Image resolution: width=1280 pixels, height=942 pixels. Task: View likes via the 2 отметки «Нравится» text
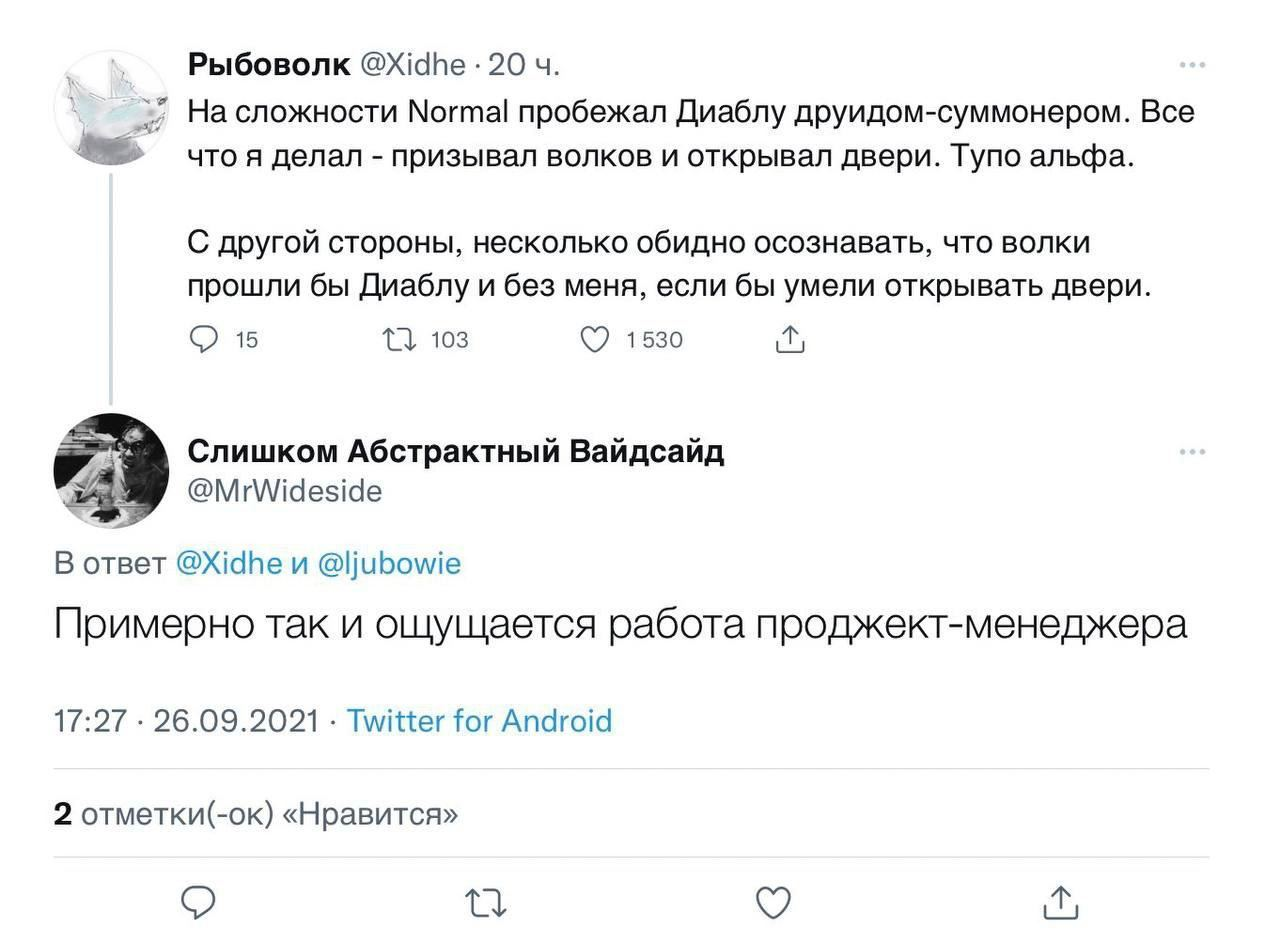[x=255, y=815]
